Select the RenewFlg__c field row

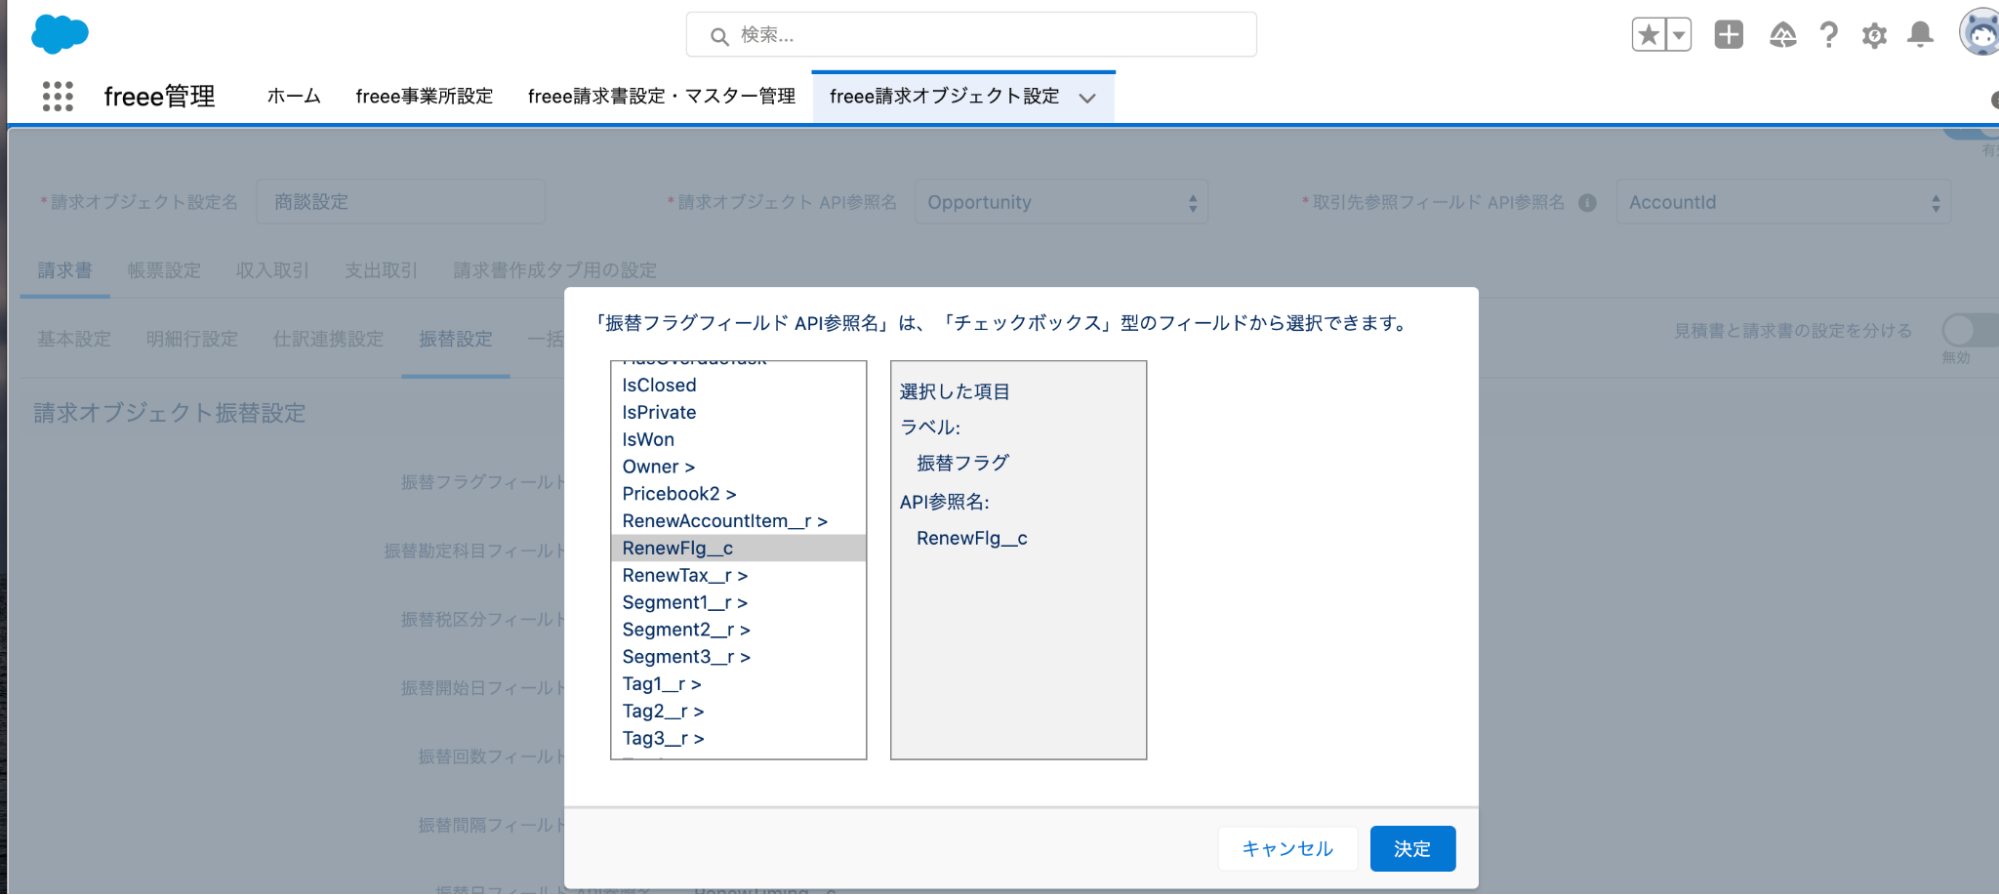pos(738,548)
